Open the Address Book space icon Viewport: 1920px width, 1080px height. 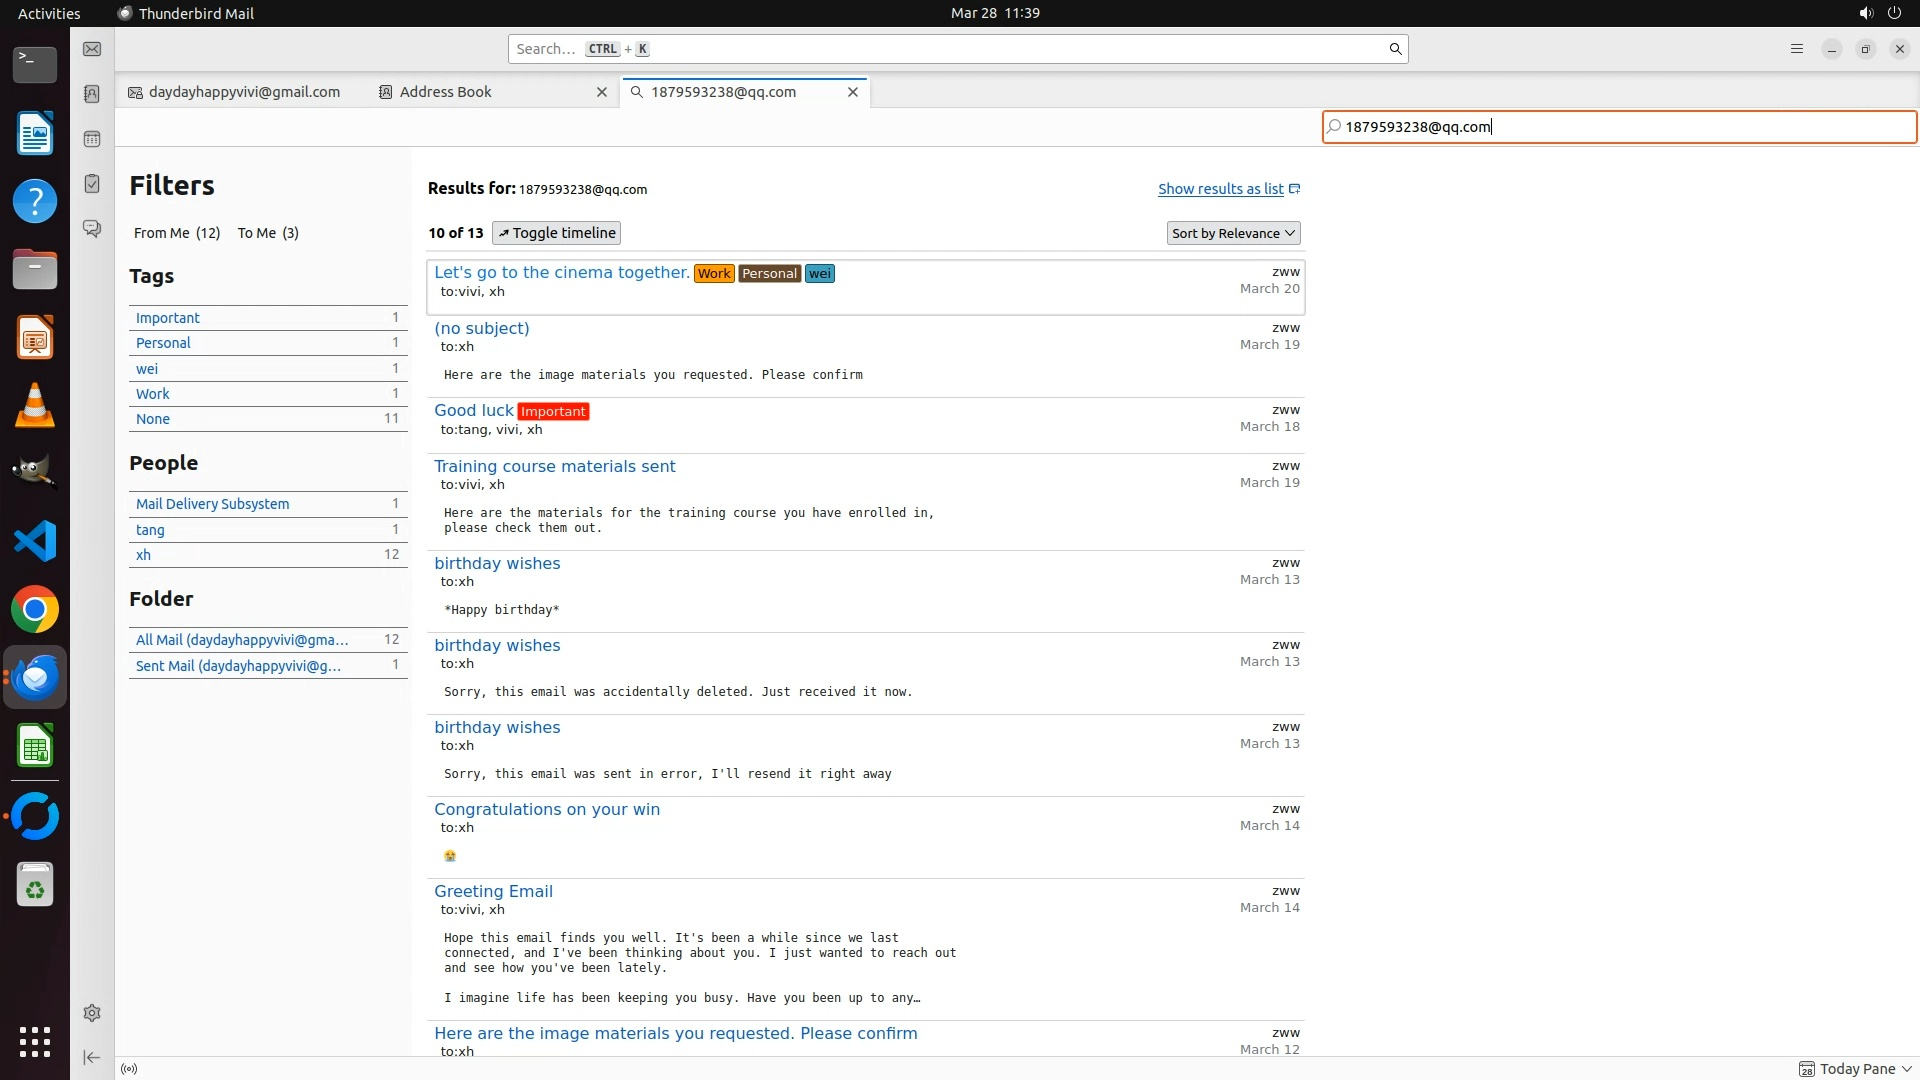pos(92,94)
